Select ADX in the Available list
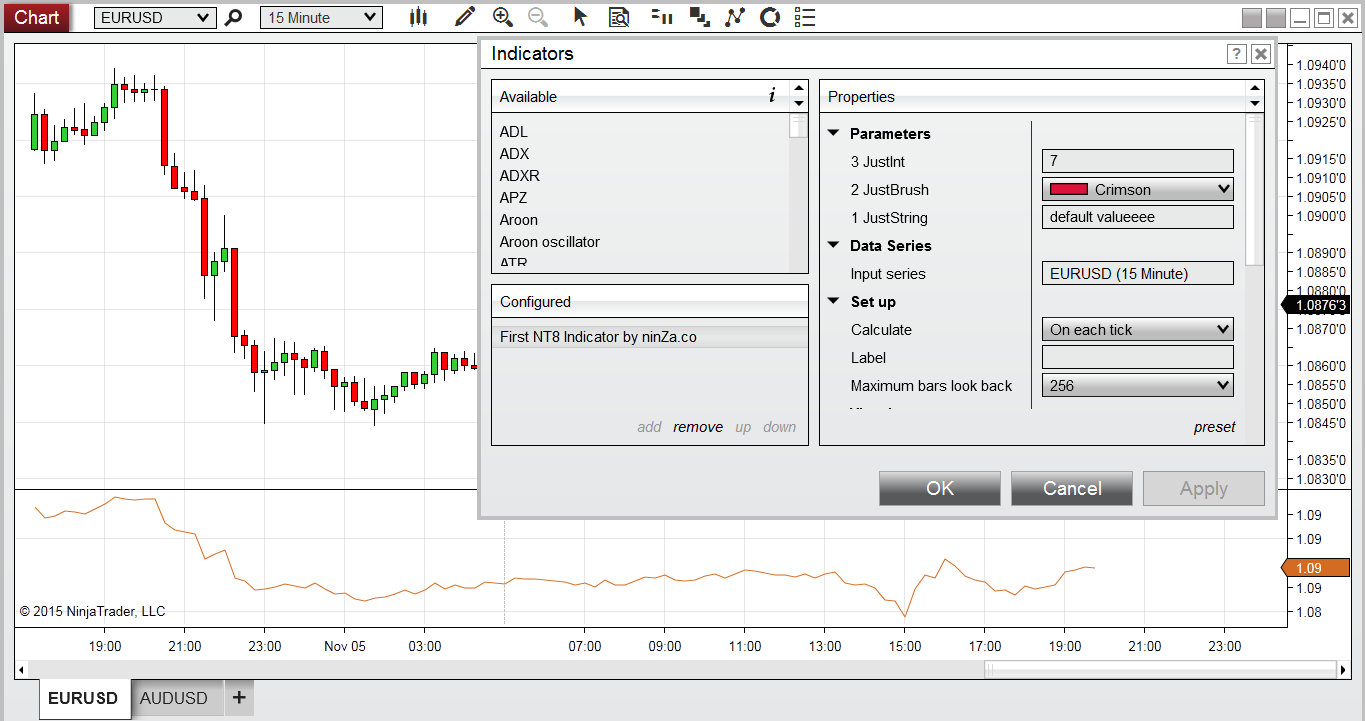 pos(515,154)
